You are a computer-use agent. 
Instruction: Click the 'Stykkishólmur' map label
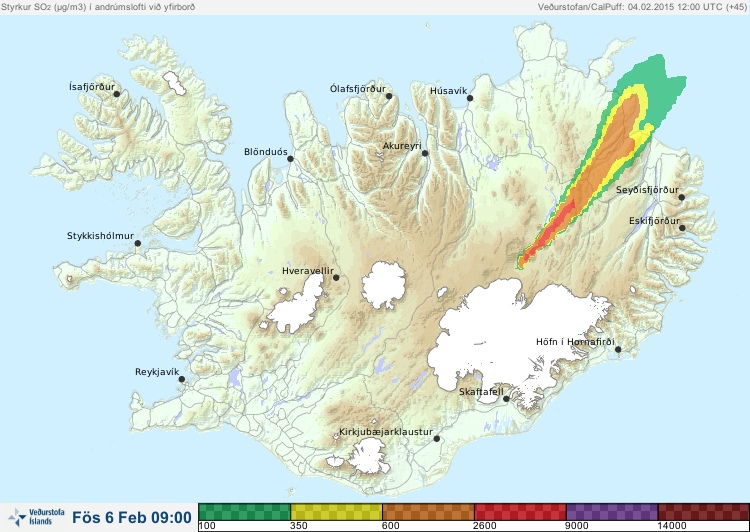coord(100,236)
